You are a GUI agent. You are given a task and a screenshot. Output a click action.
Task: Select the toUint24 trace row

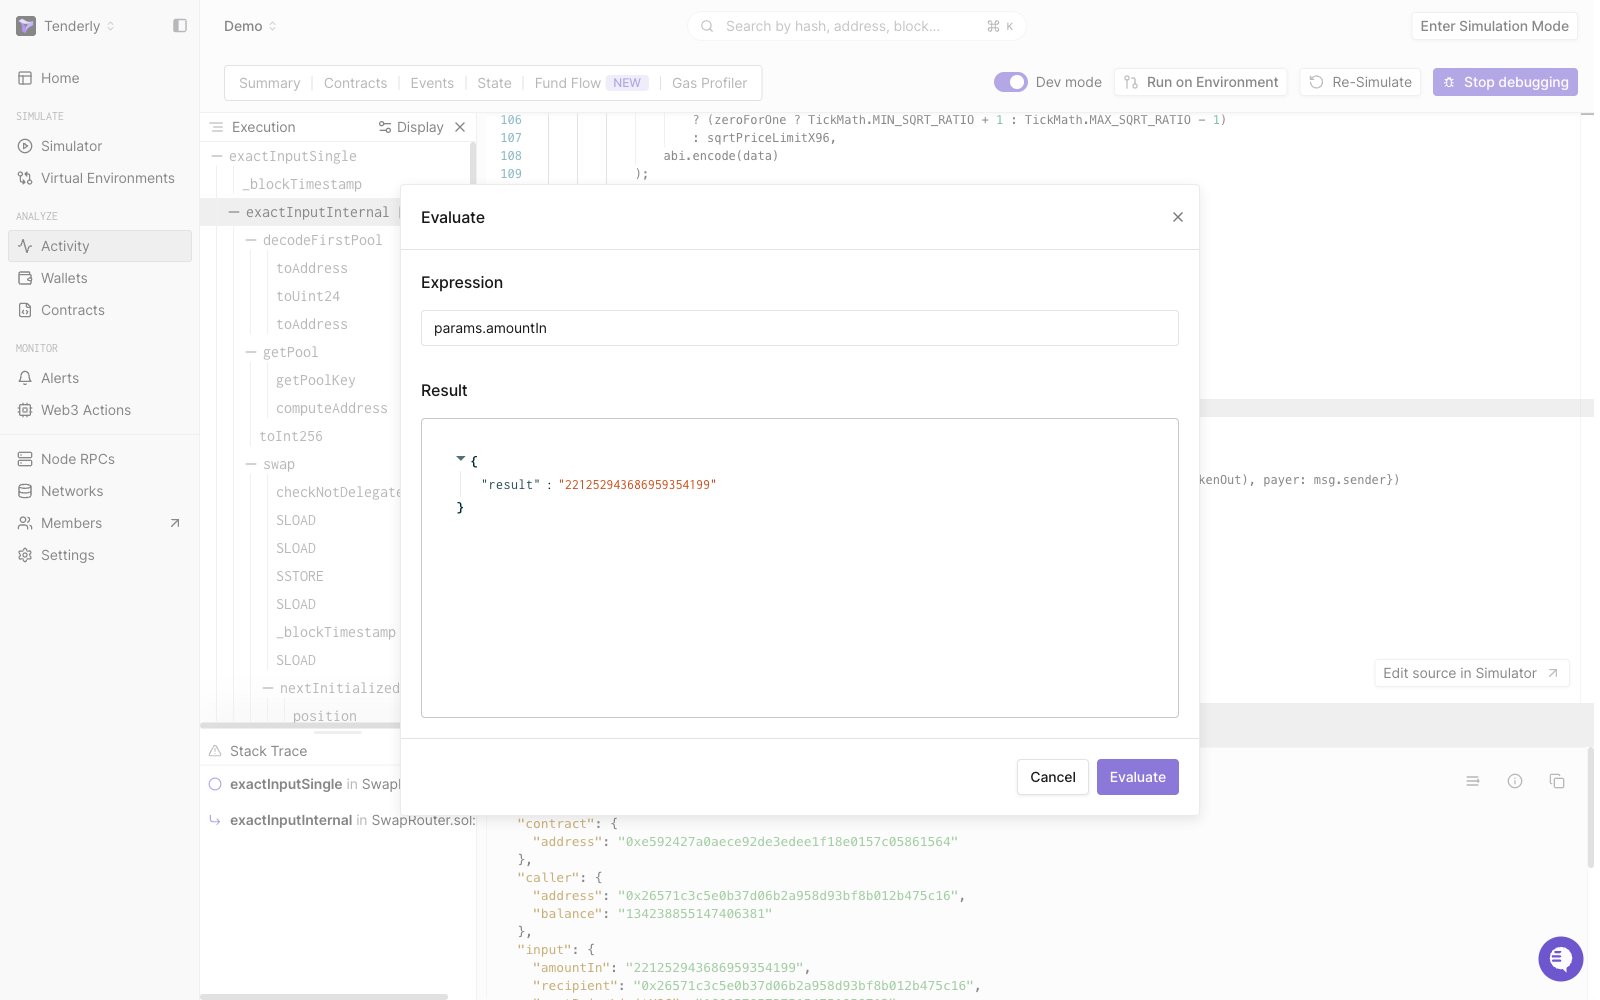coord(308,296)
